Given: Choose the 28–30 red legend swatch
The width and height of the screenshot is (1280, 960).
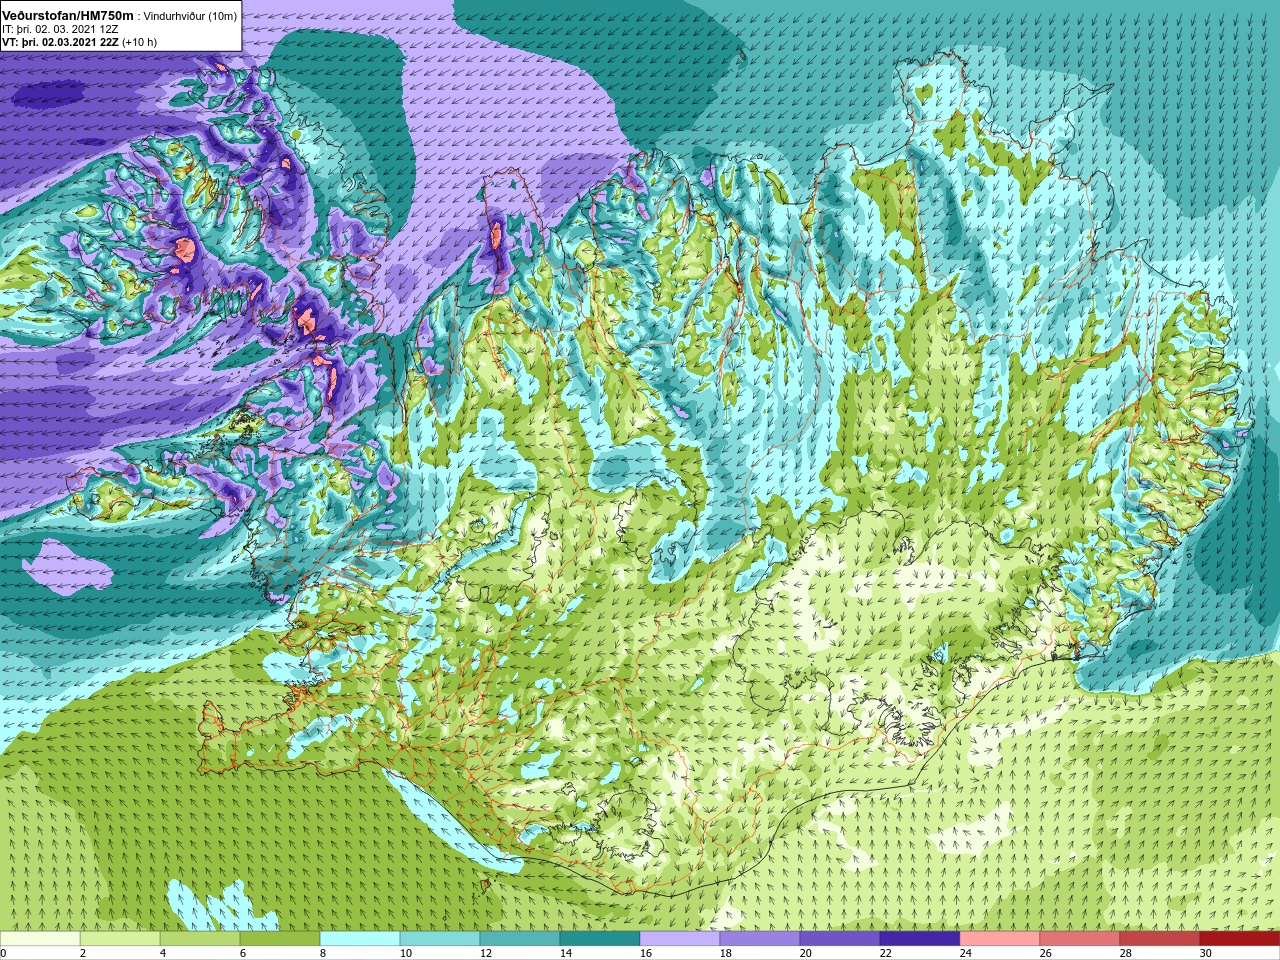Looking at the screenshot, I should tap(1160, 939).
